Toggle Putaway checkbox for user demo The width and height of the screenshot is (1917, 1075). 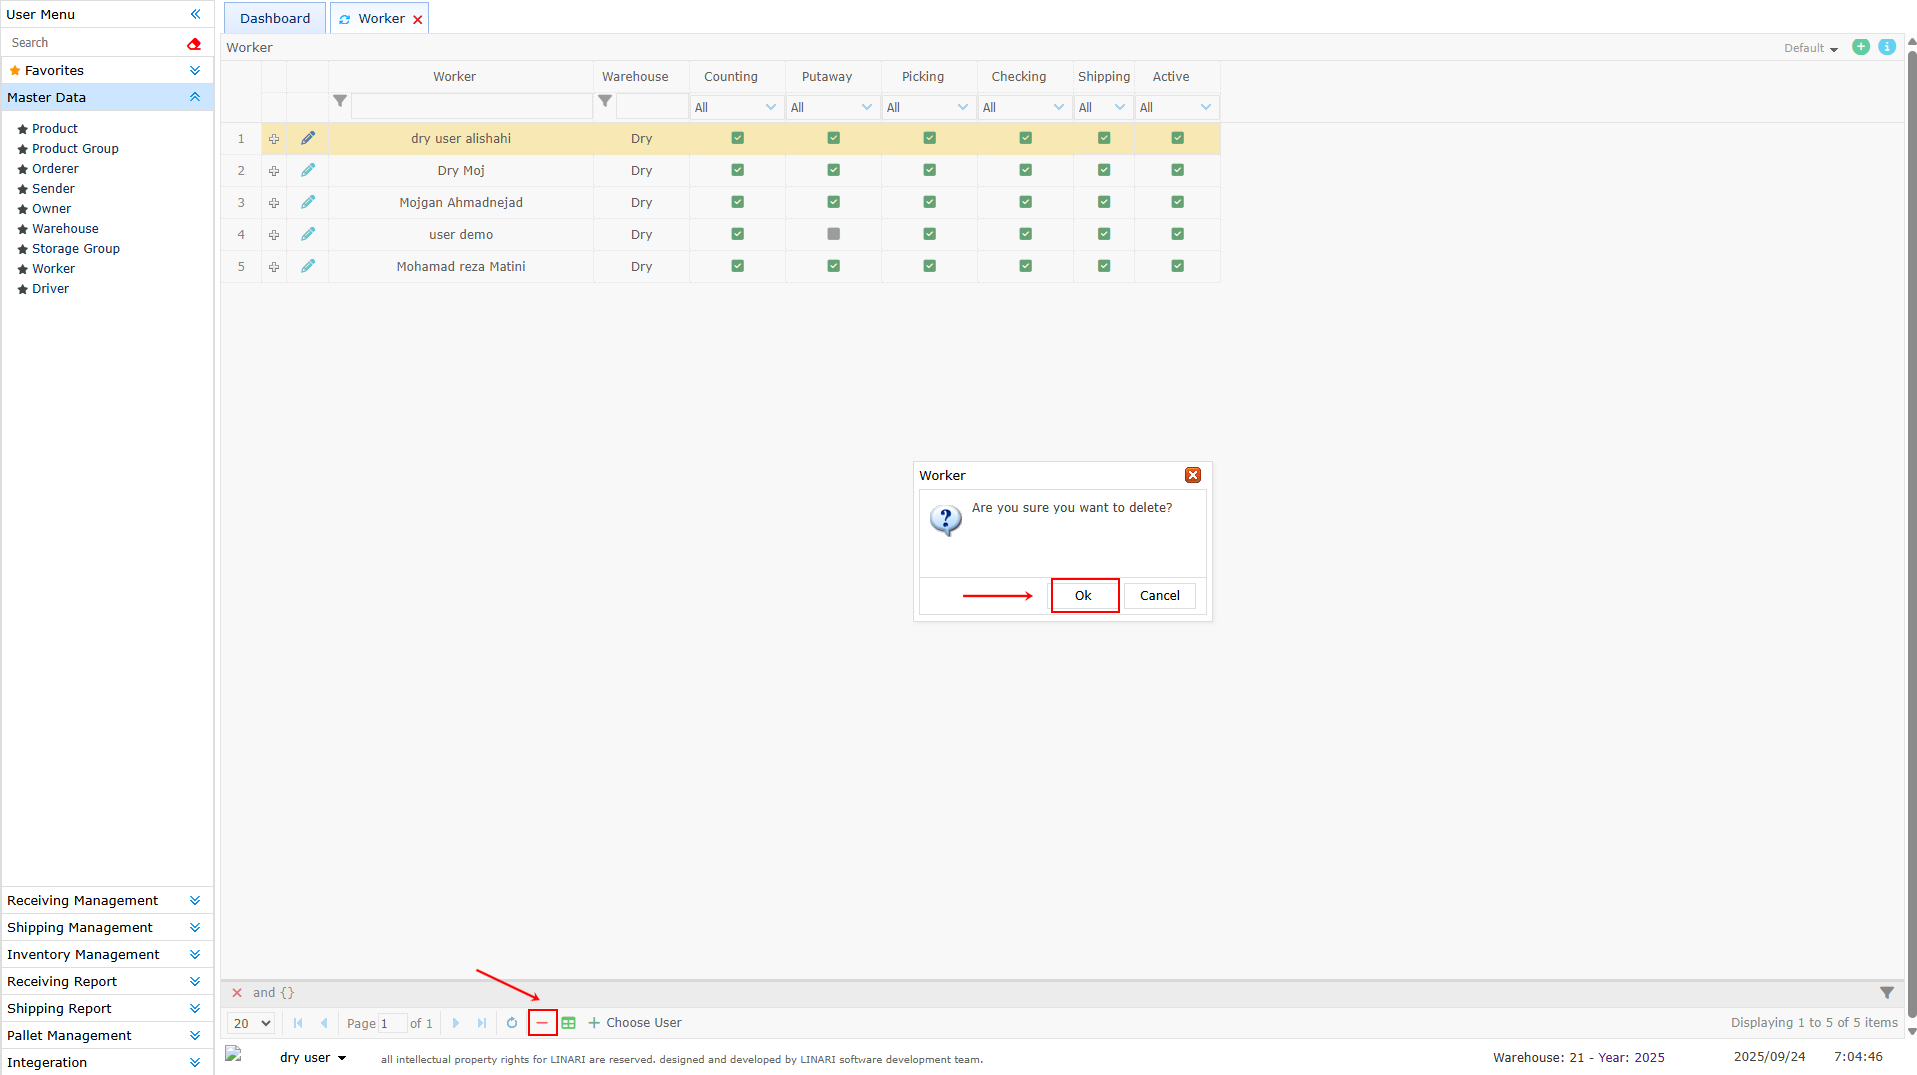(x=833, y=234)
